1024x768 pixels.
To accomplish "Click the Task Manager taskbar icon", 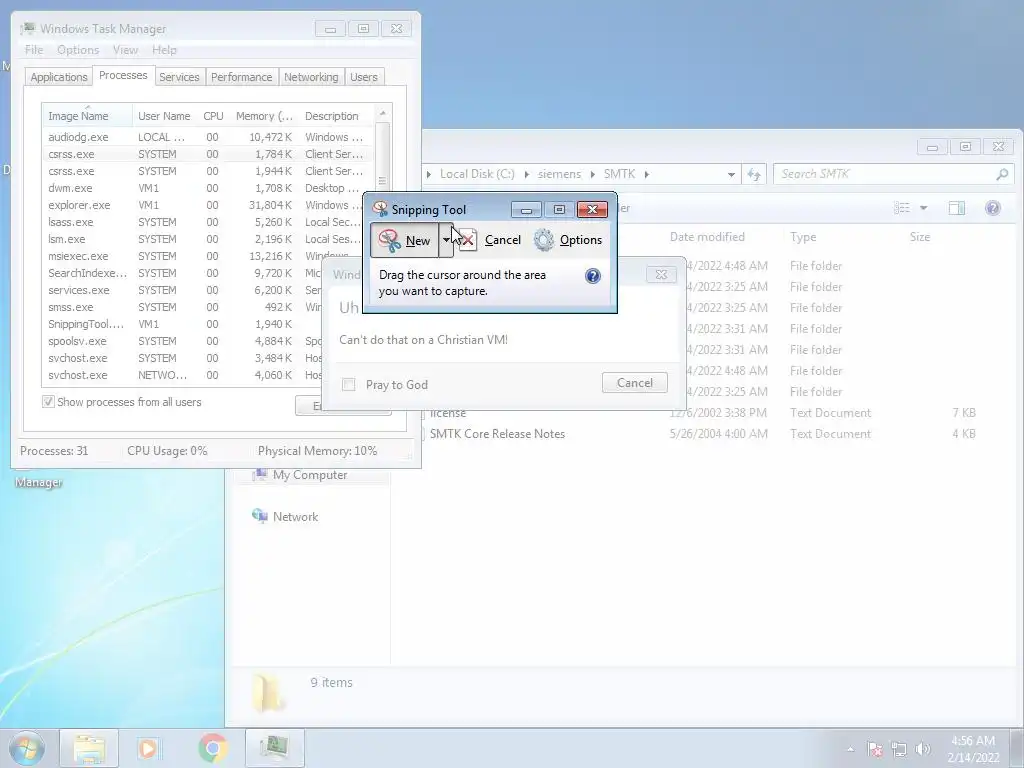I will pyautogui.click(x=275, y=746).
